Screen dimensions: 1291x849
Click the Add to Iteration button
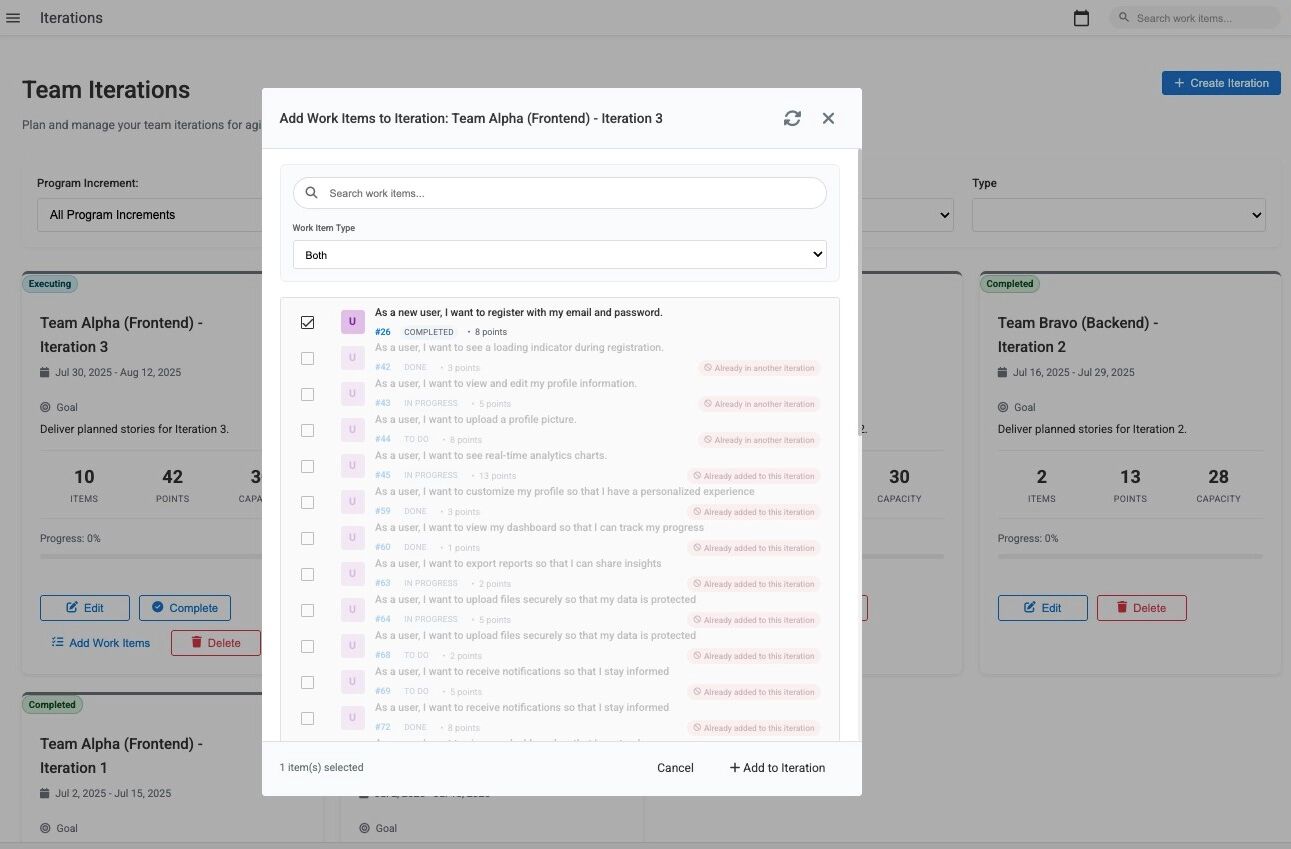click(777, 768)
